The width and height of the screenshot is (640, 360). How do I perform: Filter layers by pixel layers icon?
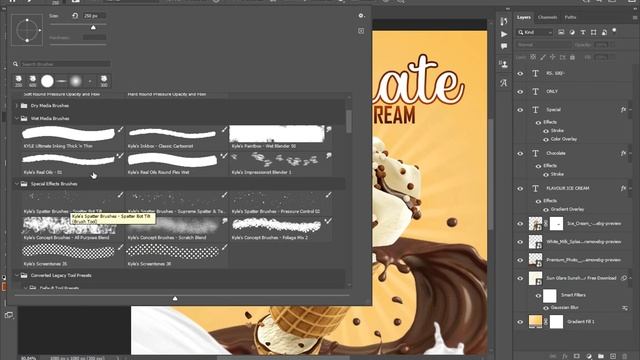point(561,32)
